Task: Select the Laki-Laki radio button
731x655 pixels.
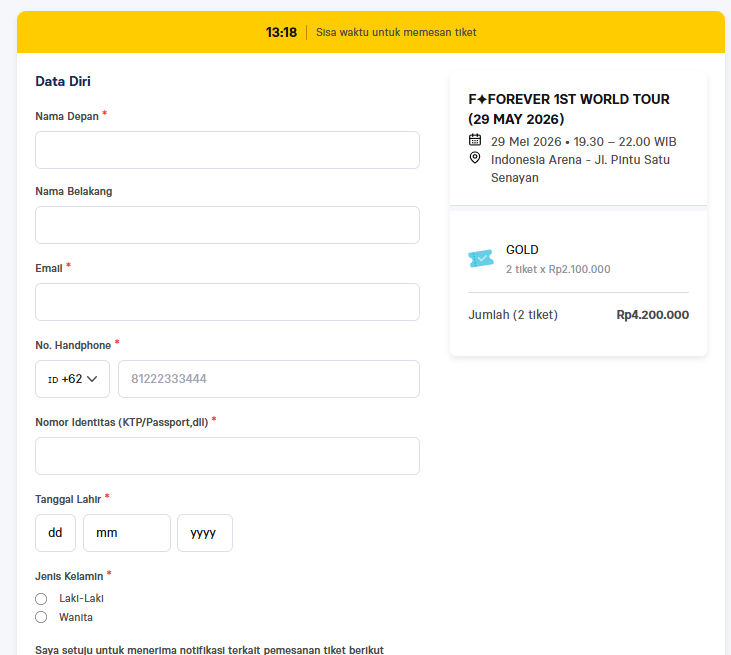Action: pyautogui.click(x=41, y=599)
